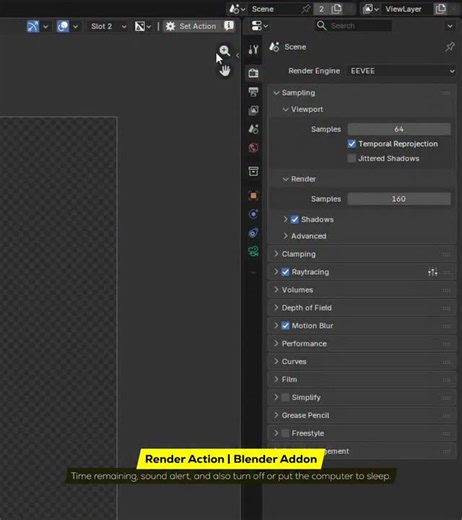The width and height of the screenshot is (462, 520).
Task: Click the pan hand gizmo
Action: pyautogui.click(x=225, y=70)
